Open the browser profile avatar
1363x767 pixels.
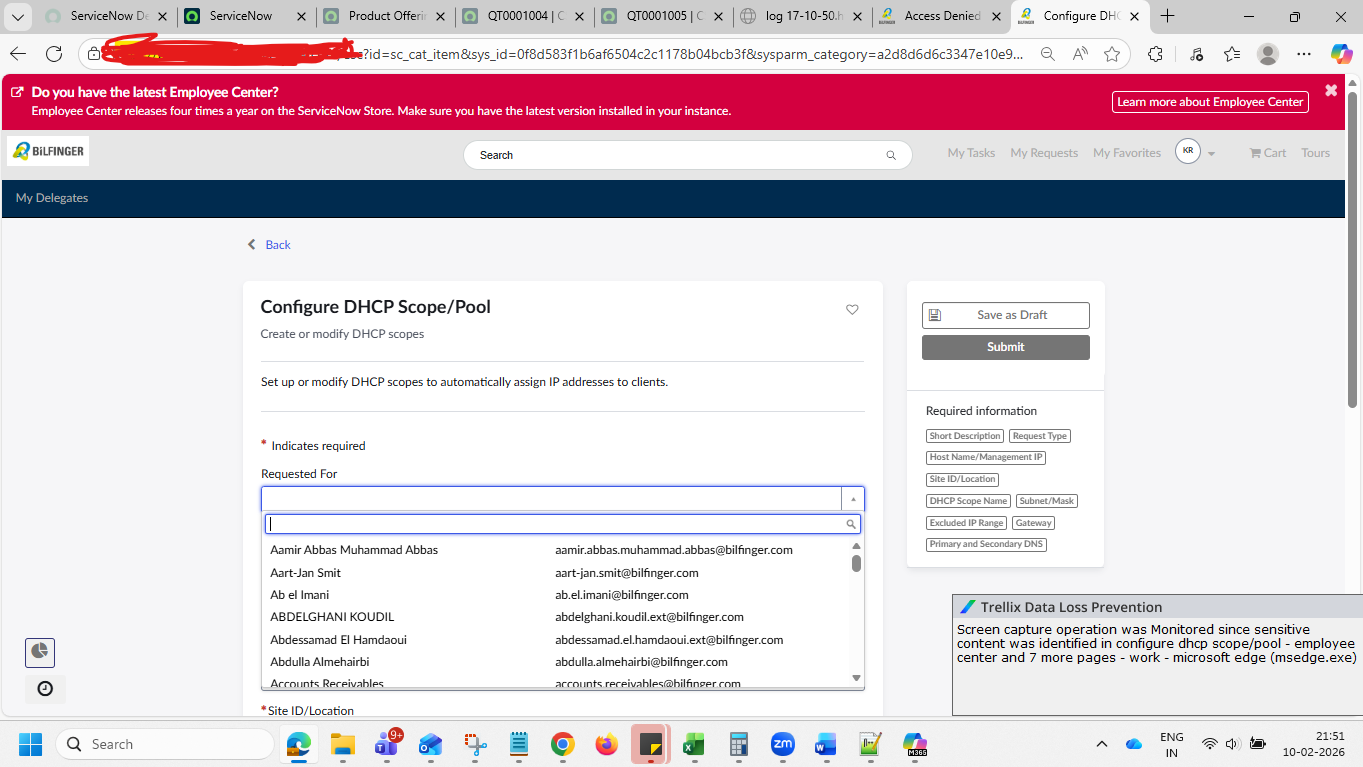pyautogui.click(x=1268, y=54)
